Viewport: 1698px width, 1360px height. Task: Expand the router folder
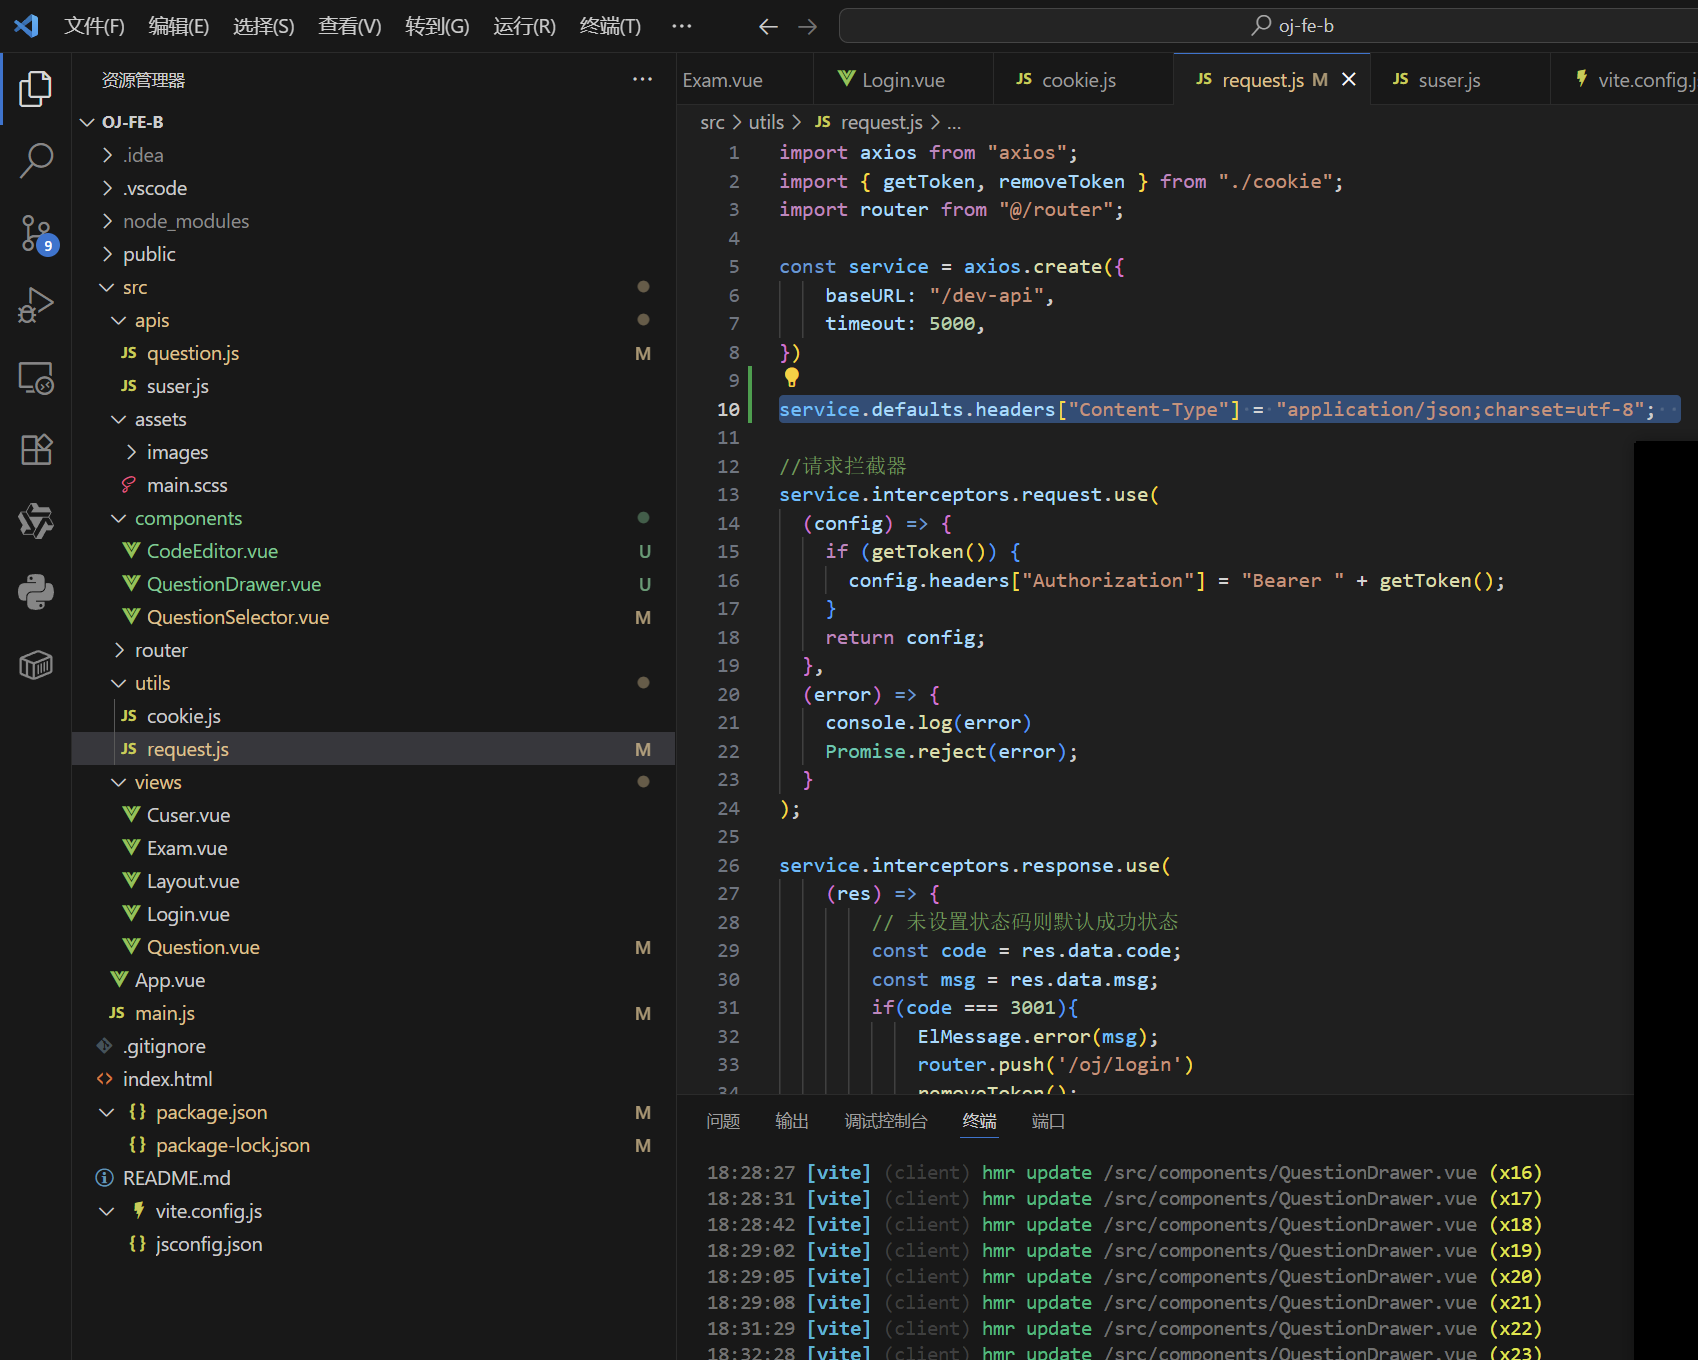click(374, 650)
